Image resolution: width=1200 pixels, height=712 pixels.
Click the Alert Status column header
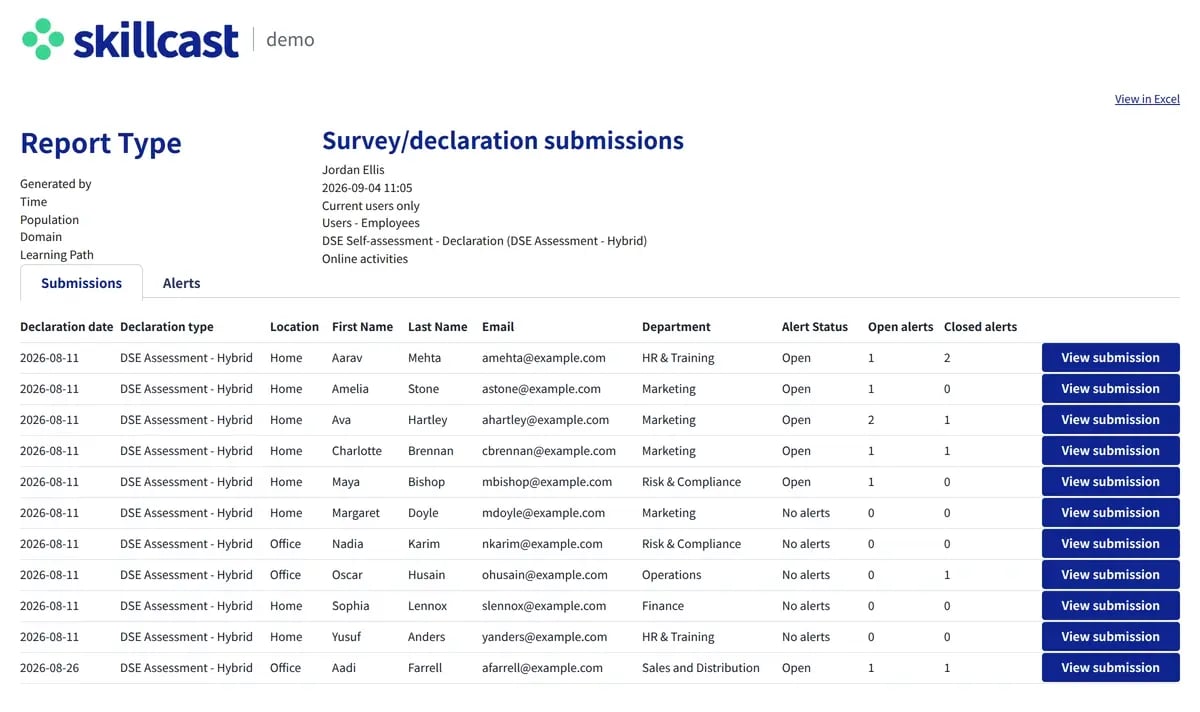[815, 327]
